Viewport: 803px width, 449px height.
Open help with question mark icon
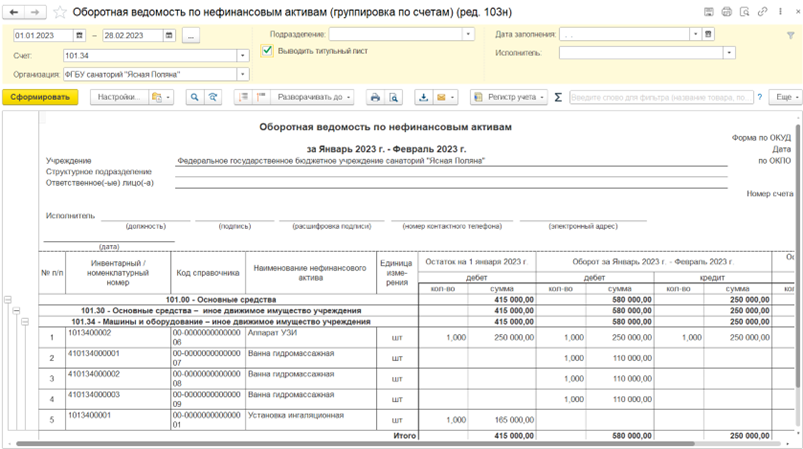(x=760, y=97)
